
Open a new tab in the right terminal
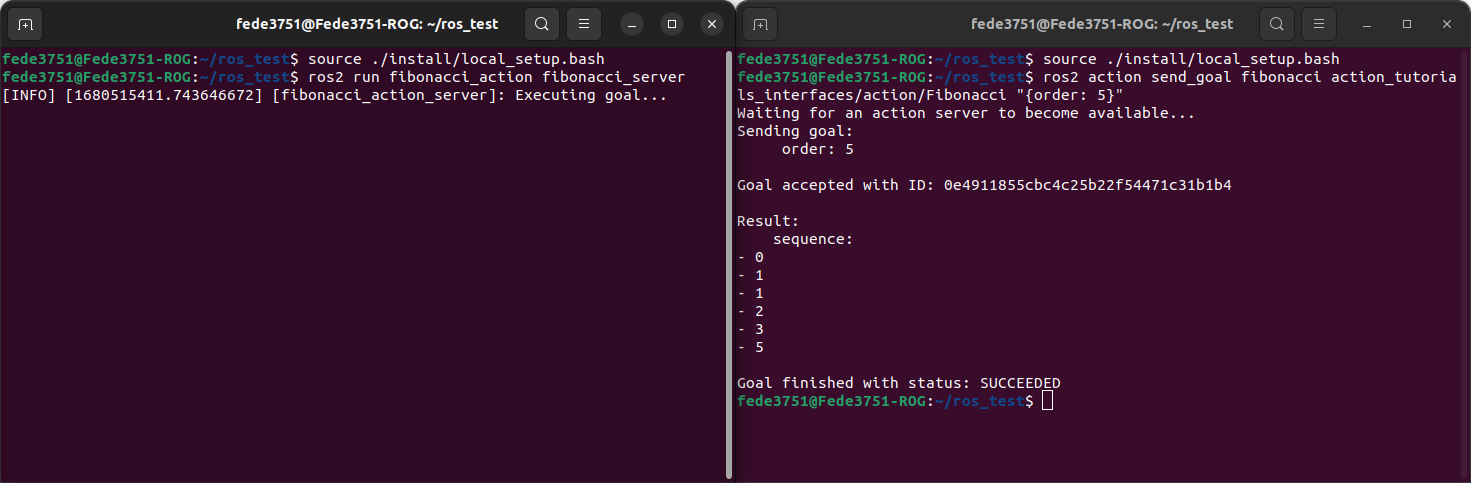pos(761,24)
